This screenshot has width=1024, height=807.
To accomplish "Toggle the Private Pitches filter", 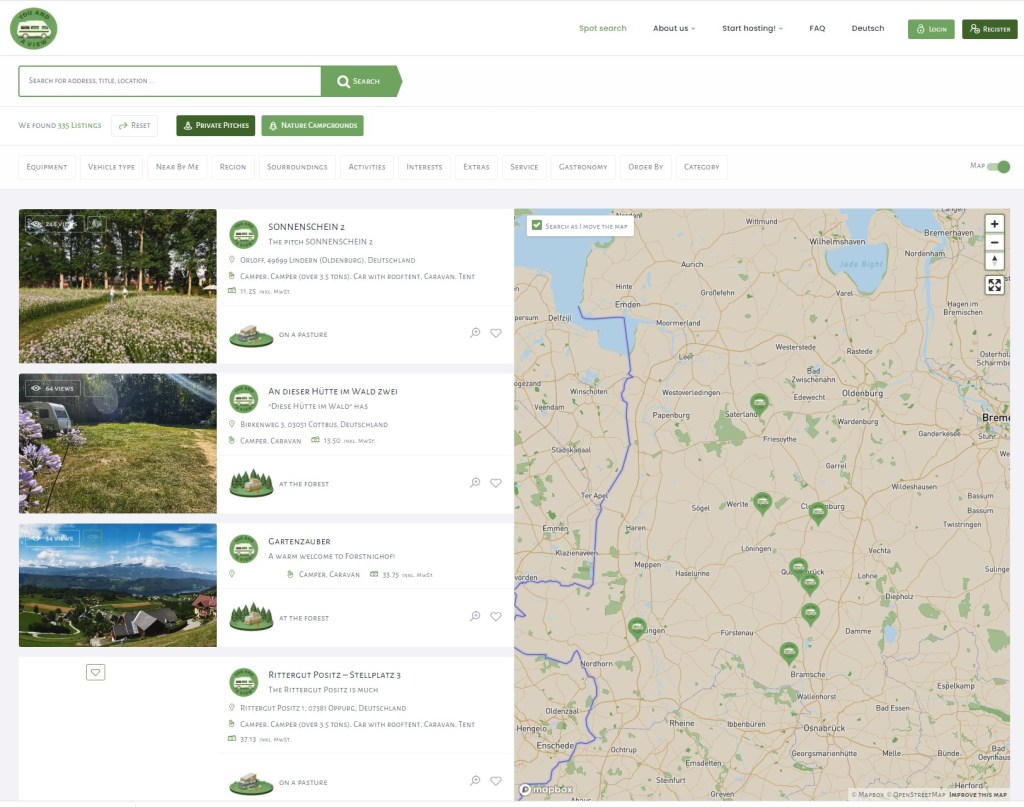I will 215,125.
